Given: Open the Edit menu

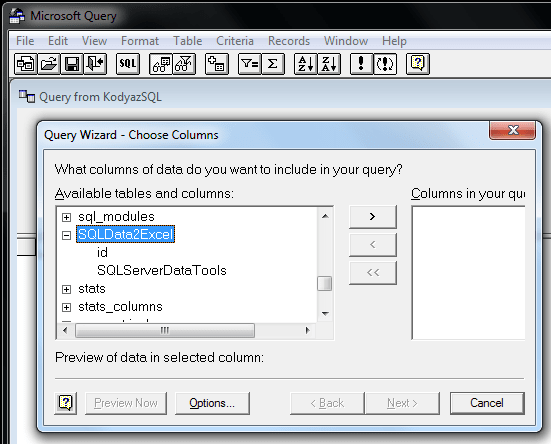Looking at the screenshot, I should [x=58, y=41].
